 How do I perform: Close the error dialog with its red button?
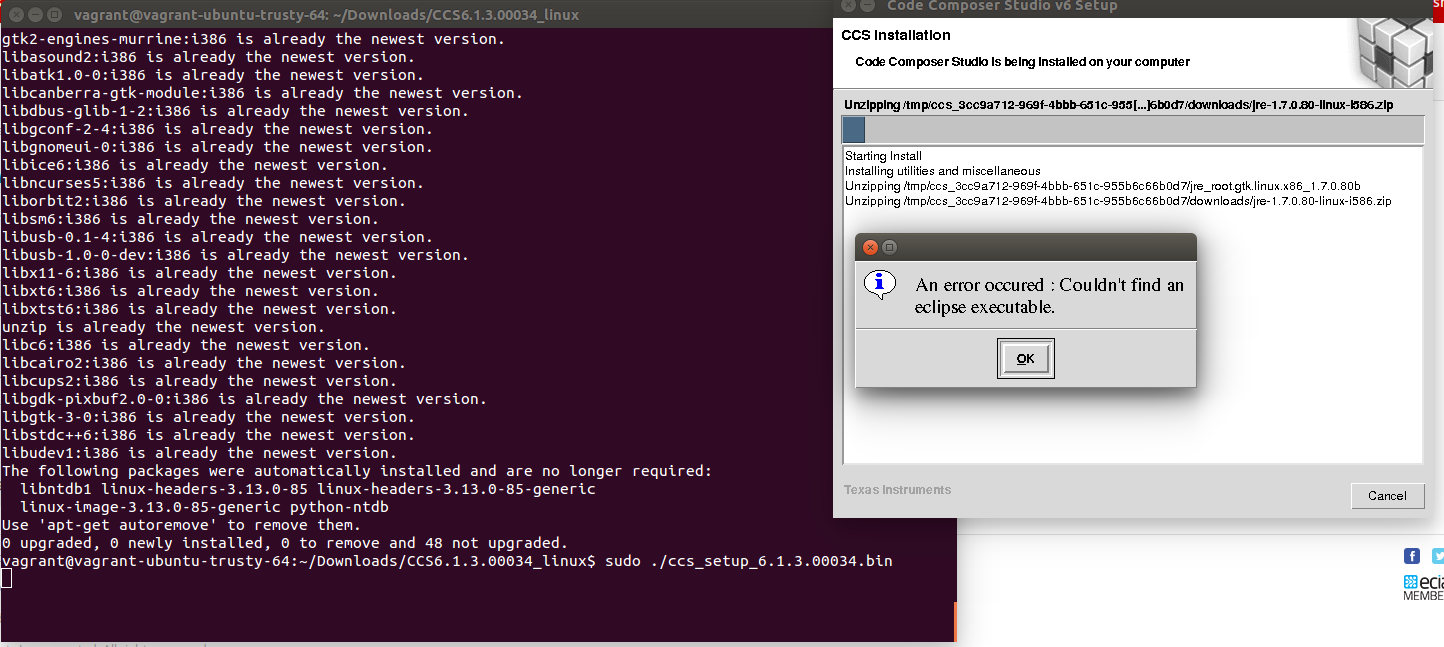[x=870, y=247]
